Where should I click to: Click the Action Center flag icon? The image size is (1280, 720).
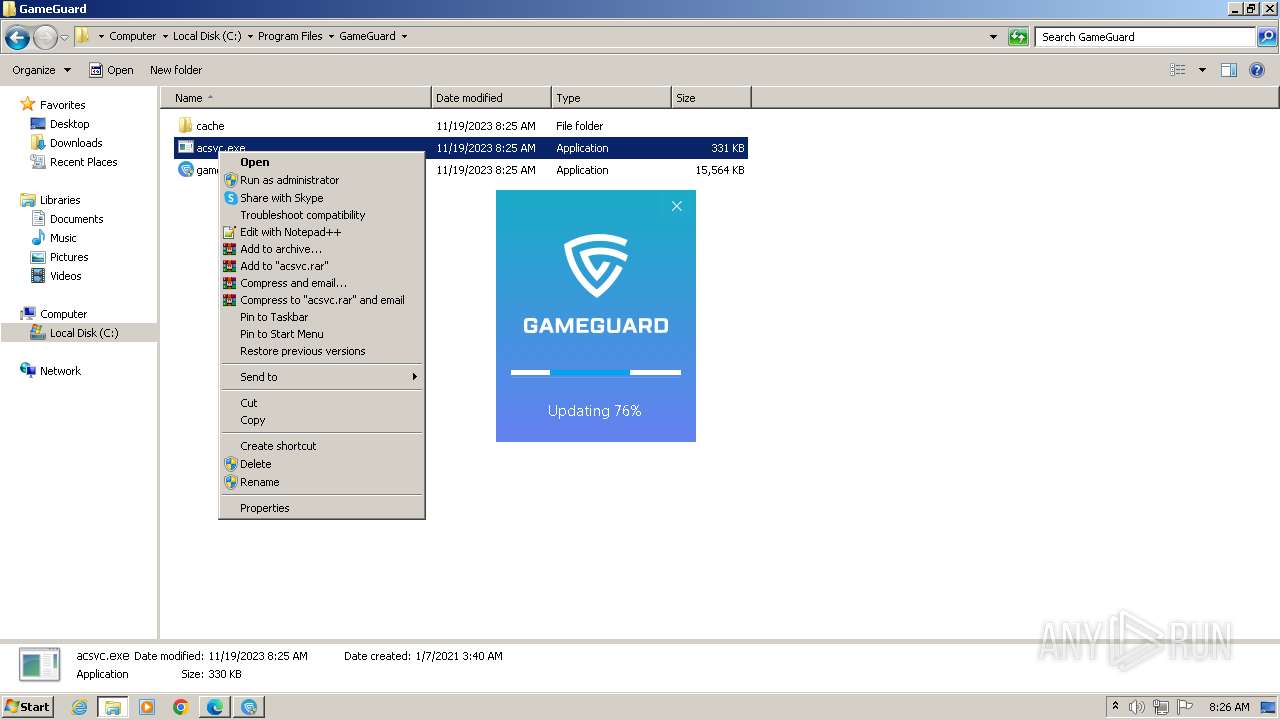tap(1185, 707)
